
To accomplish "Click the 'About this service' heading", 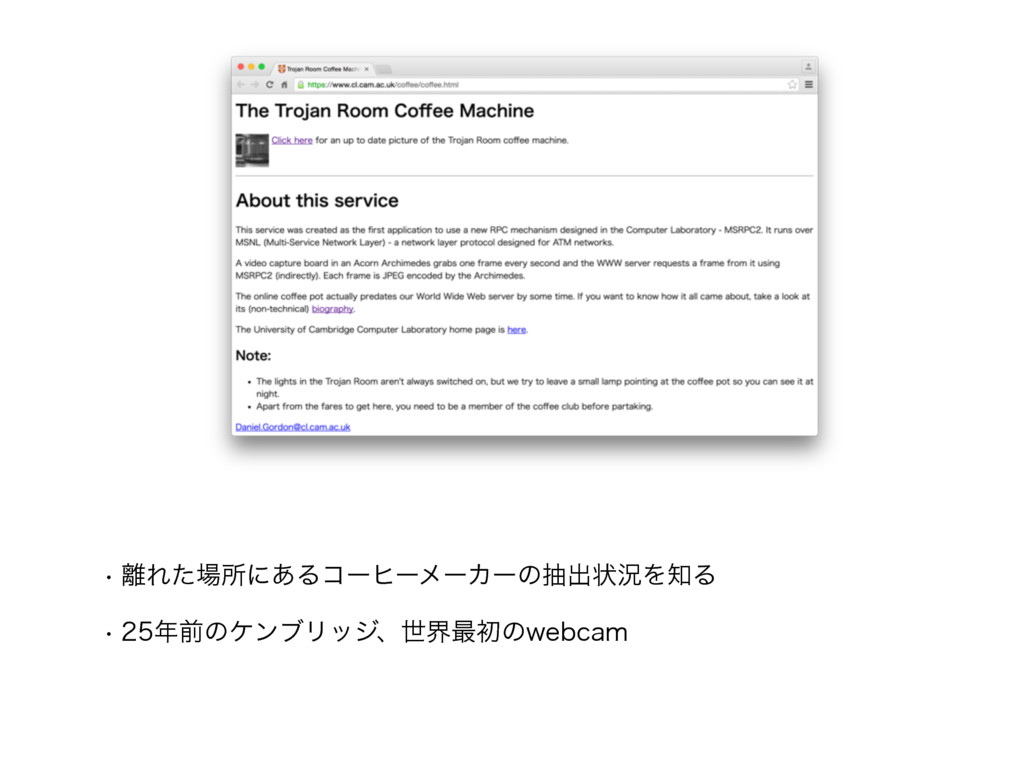I will coord(317,200).
